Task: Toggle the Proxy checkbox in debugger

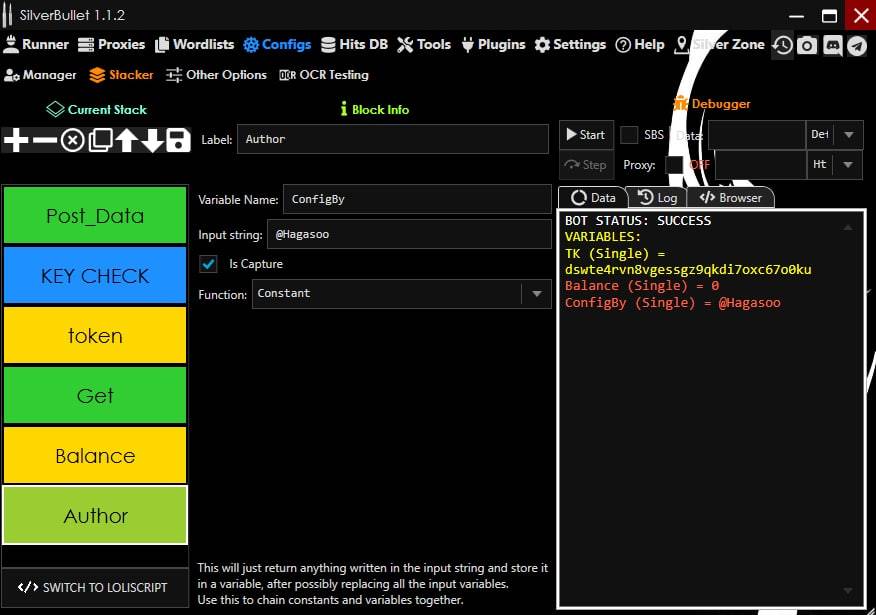Action: point(674,164)
